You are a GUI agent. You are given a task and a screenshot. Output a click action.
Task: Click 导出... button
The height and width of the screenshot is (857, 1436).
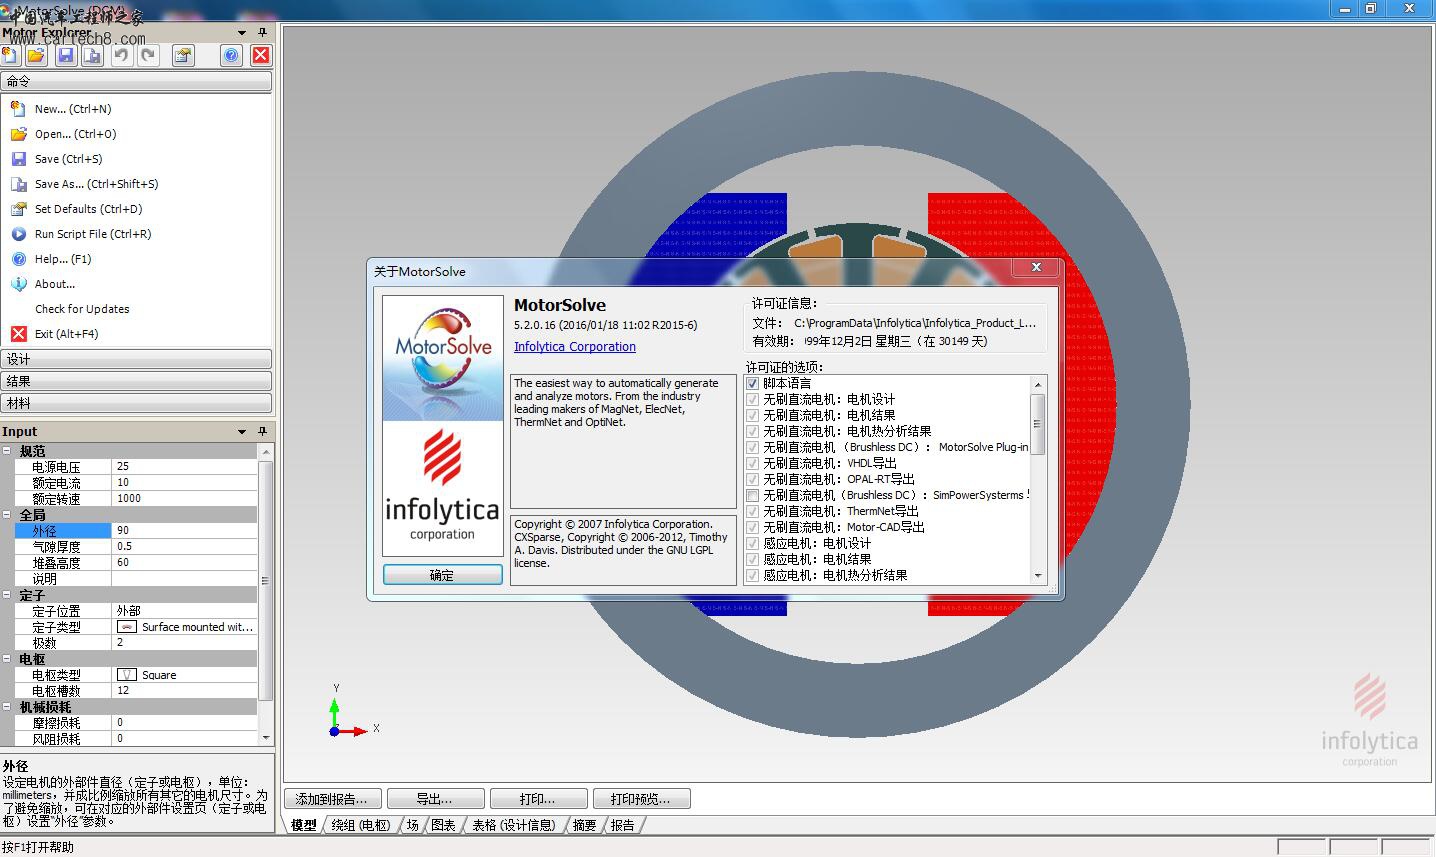coord(435,799)
